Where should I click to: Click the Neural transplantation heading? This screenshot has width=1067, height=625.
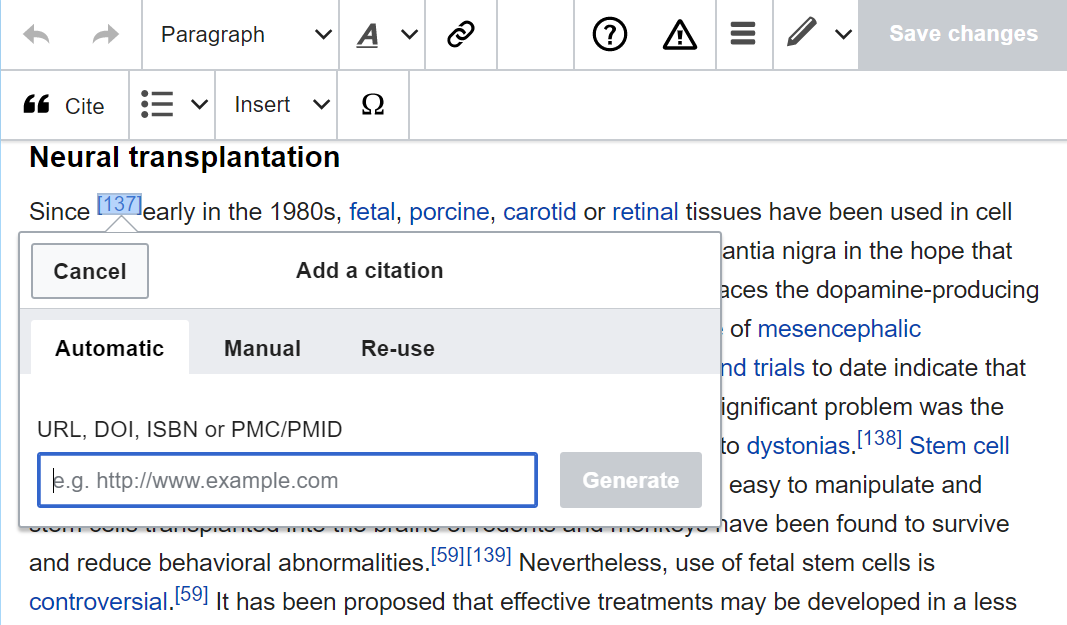184,157
